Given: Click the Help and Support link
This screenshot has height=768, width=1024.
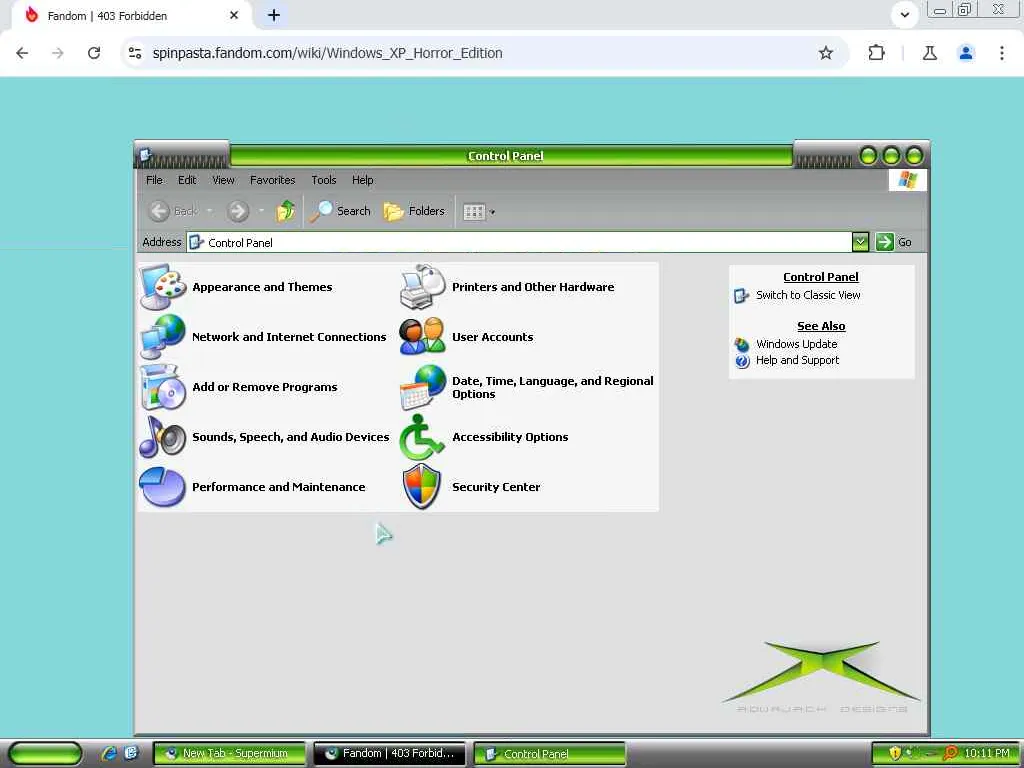Looking at the screenshot, I should pos(797,360).
